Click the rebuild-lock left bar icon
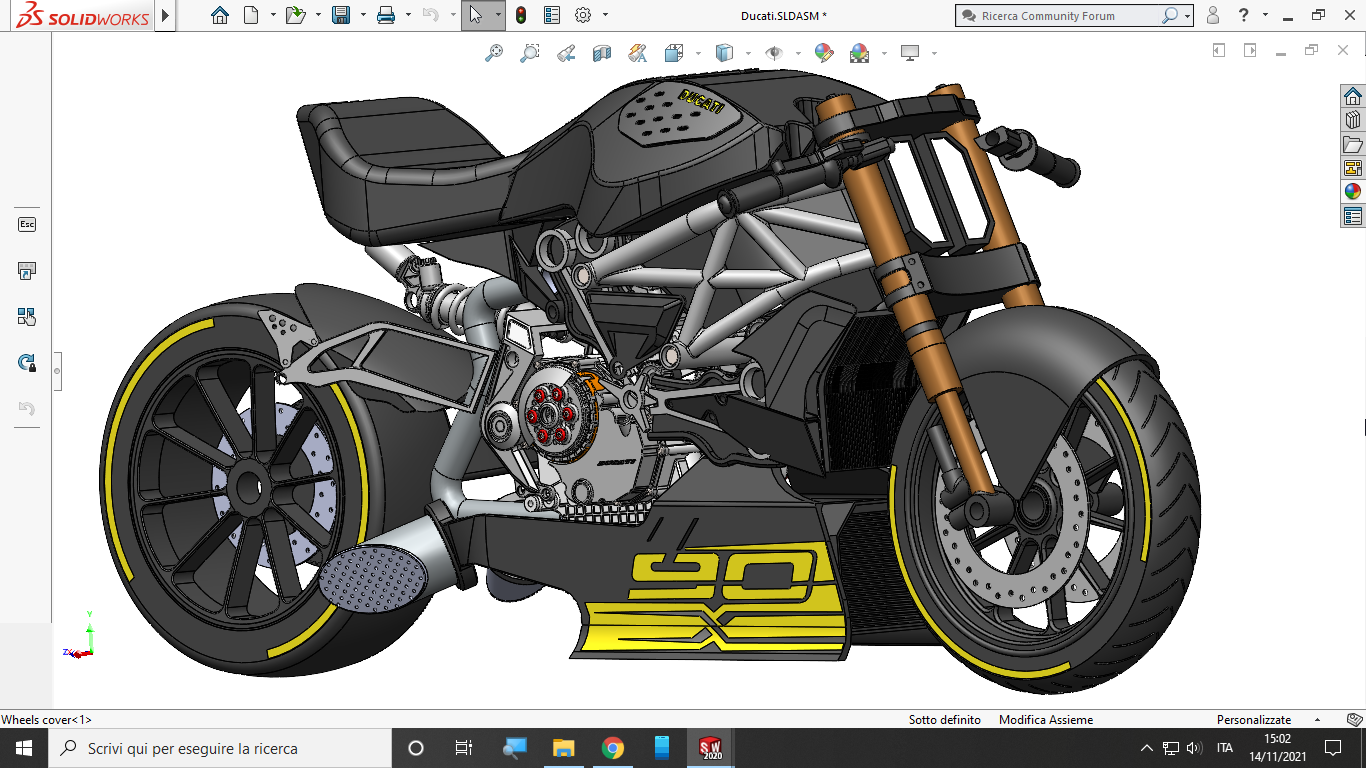Image resolution: width=1366 pixels, height=768 pixels. [27, 363]
